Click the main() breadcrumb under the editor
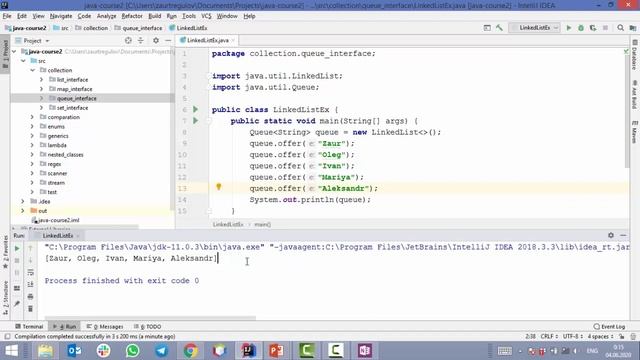The width and height of the screenshot is (640, 360). (262, 224)
